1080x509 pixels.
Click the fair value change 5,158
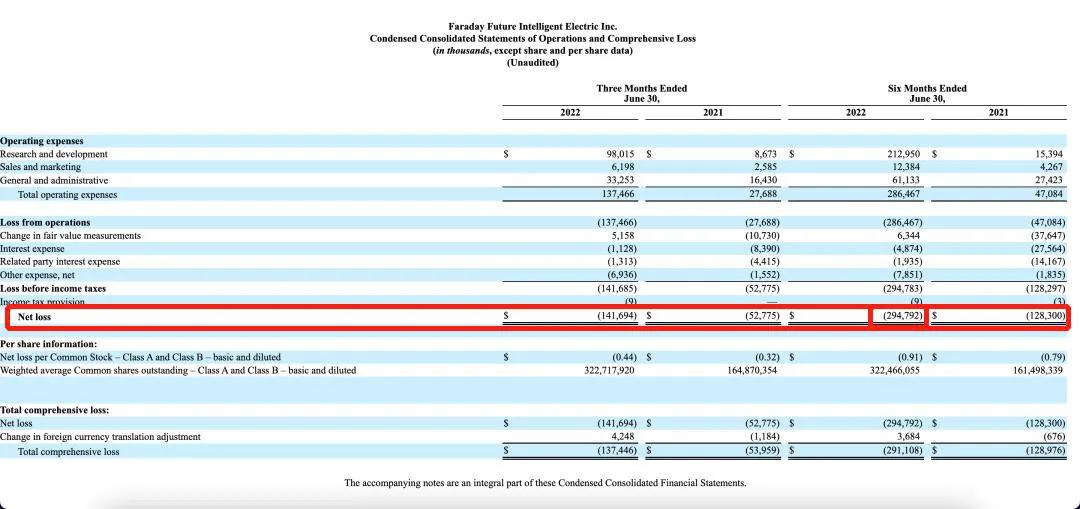click(623, 236)
